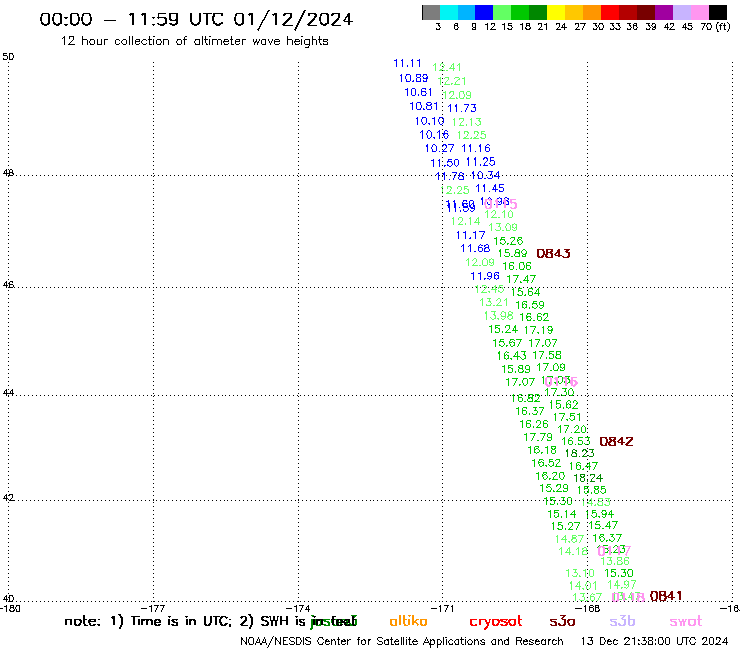Click the black swatch ending the scale
The image size is (740, 650).
[718, 12]
